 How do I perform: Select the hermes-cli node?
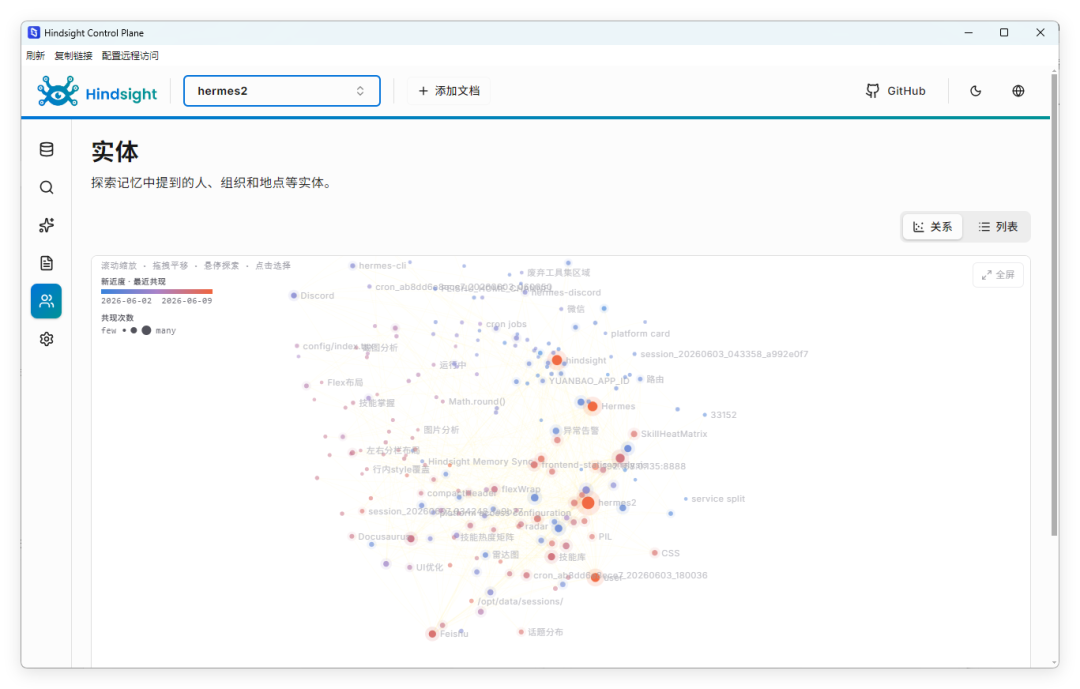coord(353,265)
